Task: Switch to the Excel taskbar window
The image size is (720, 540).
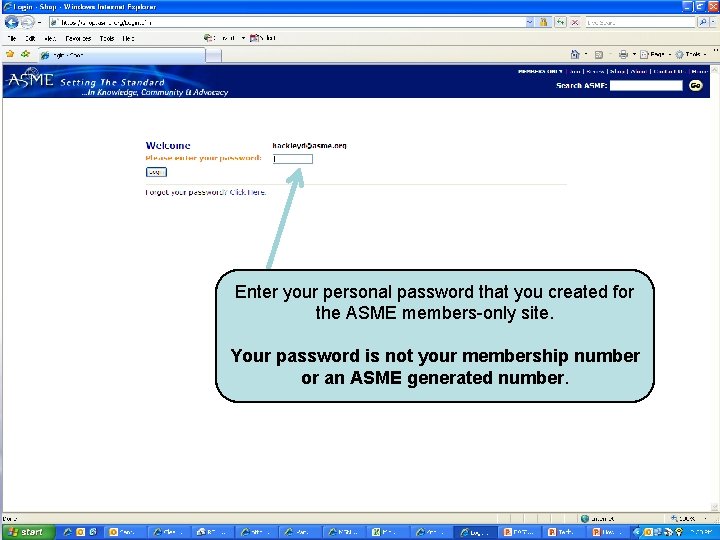Action: tap(387, 532)
